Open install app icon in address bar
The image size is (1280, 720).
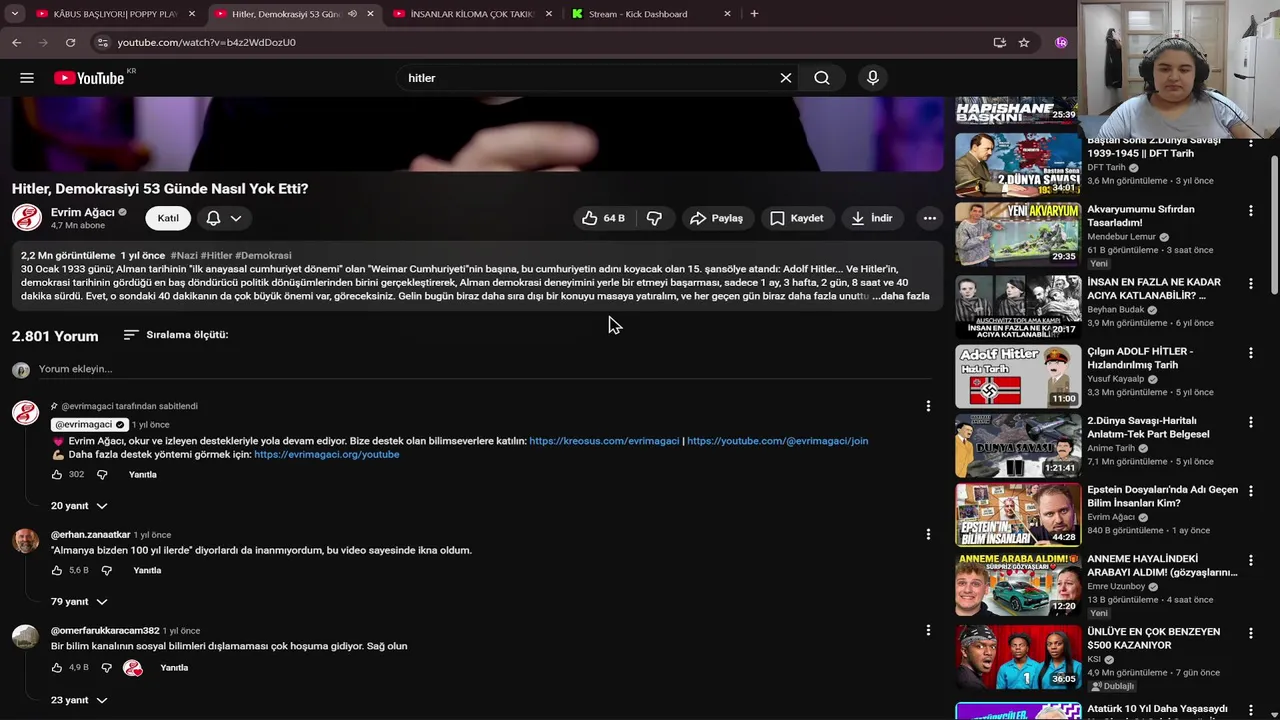click(999, 42)
